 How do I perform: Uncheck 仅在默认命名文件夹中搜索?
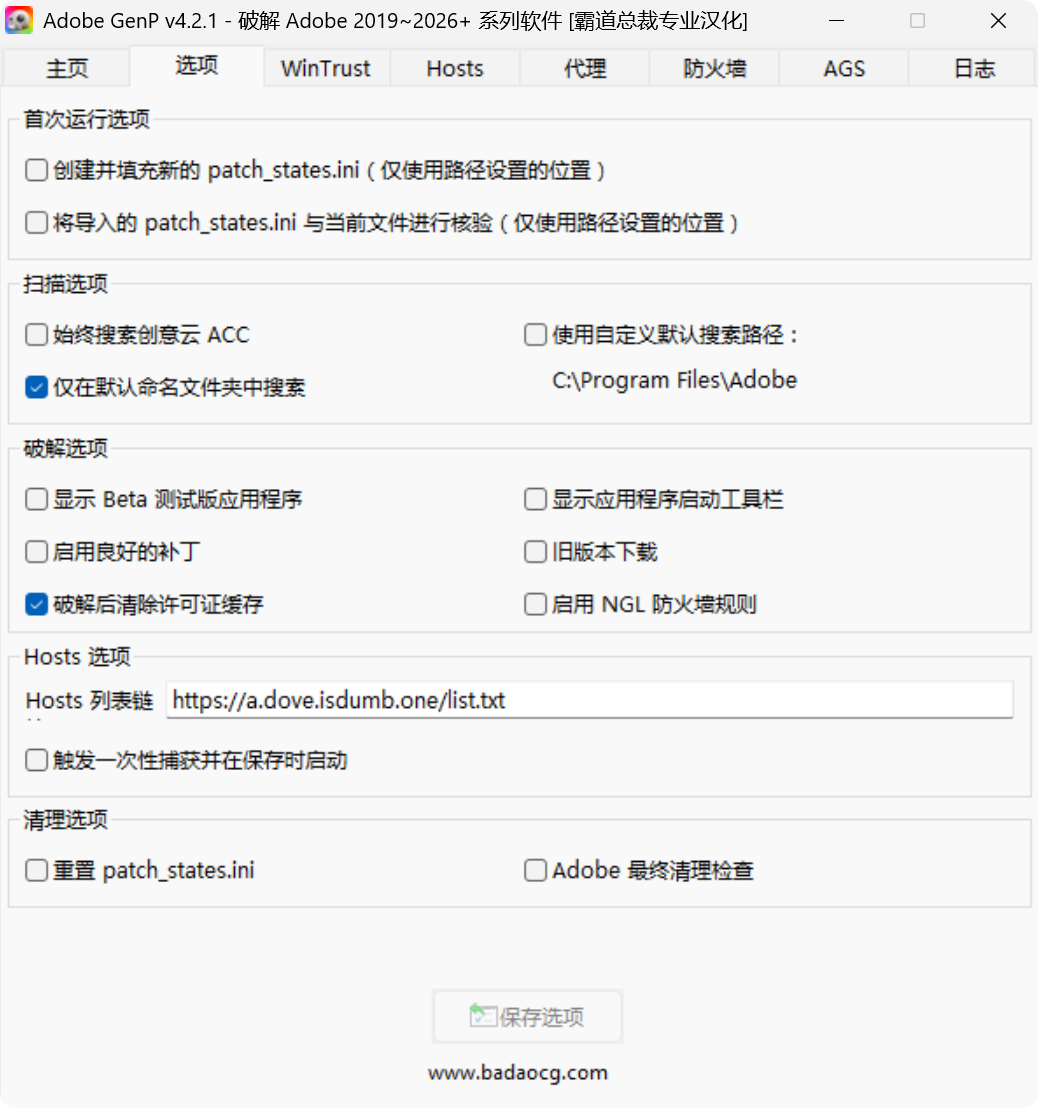(36, 387)
